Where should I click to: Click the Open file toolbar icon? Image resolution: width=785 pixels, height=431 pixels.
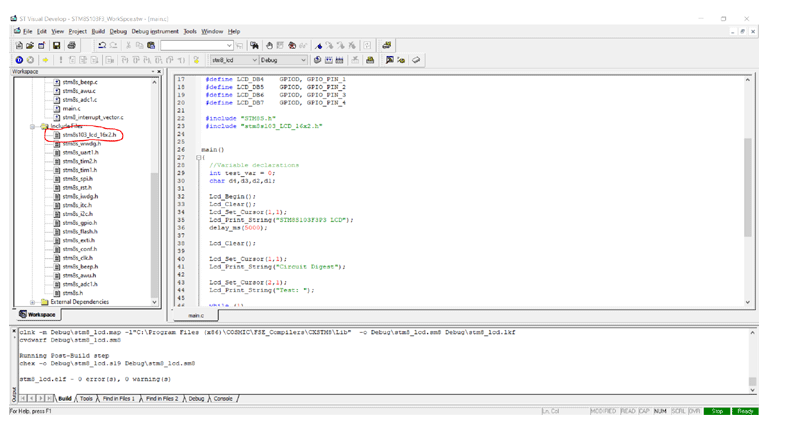31,45
